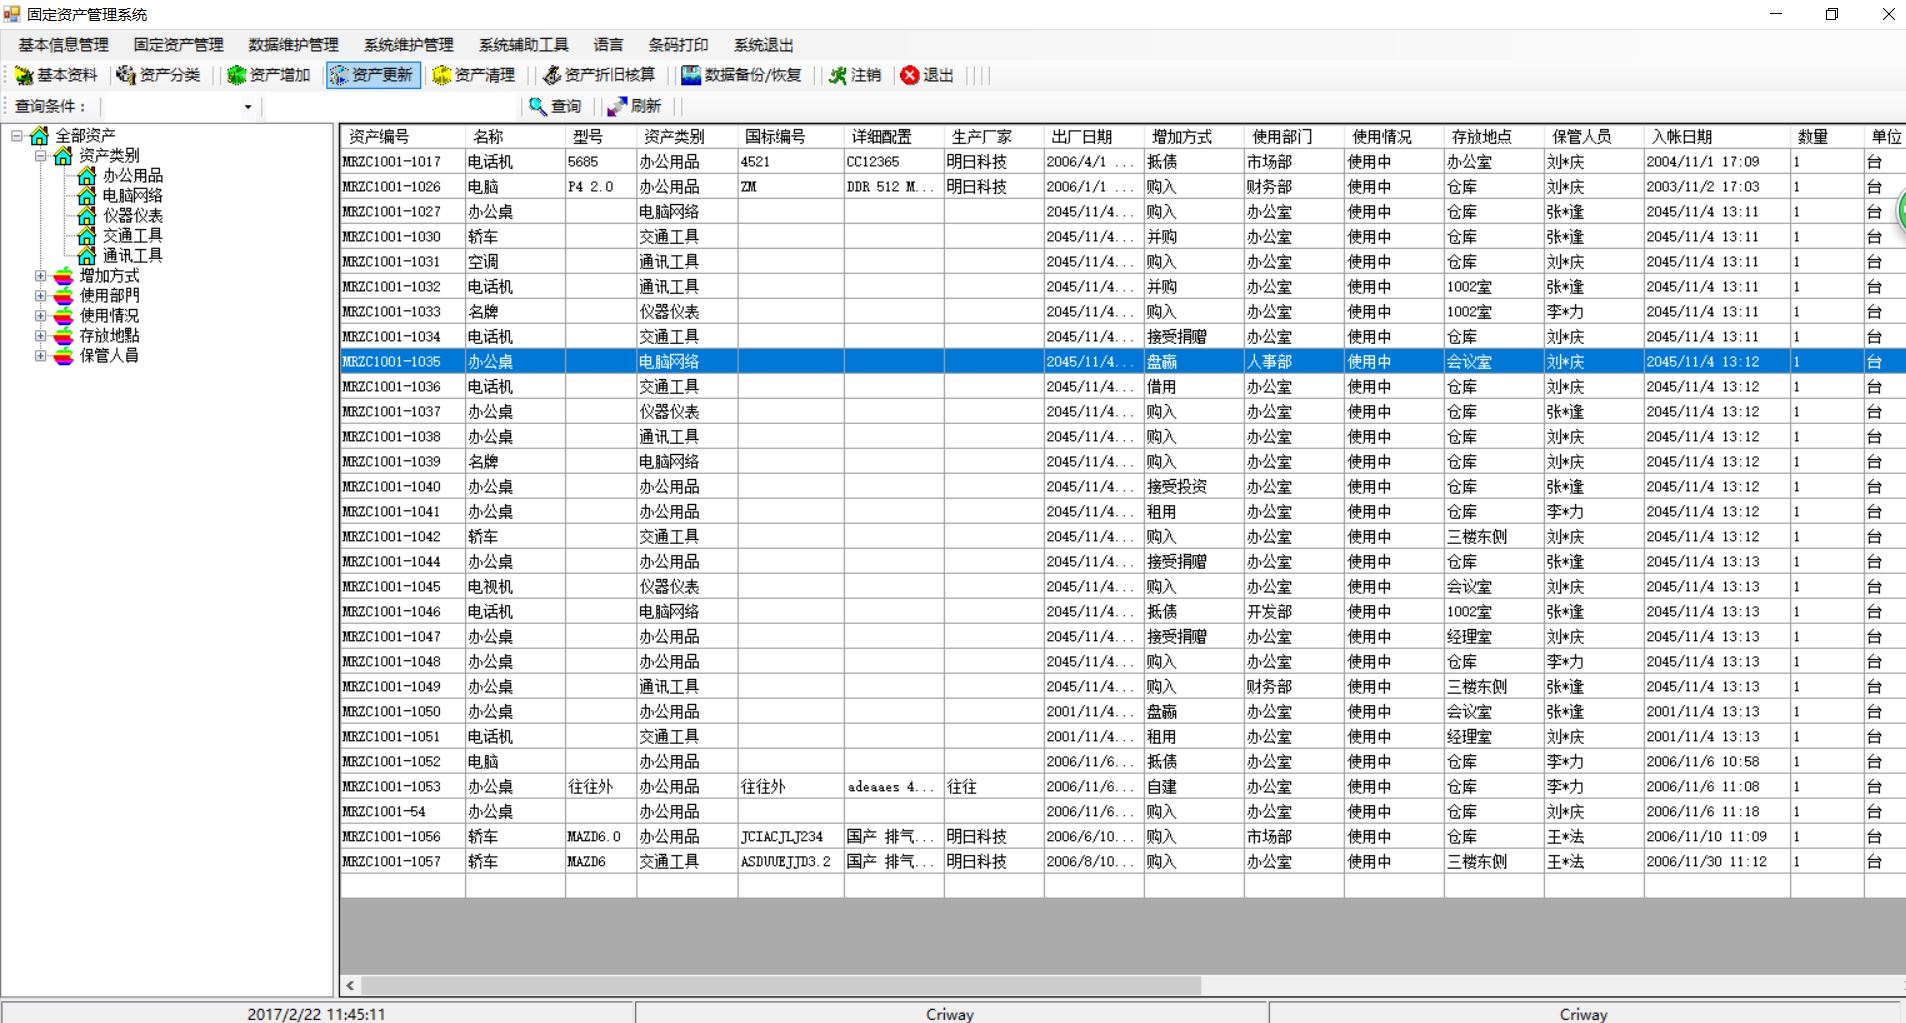Select the row MRZC1001-1044
This screenshot has height=1023, width=1906.
click(1122, 562)
